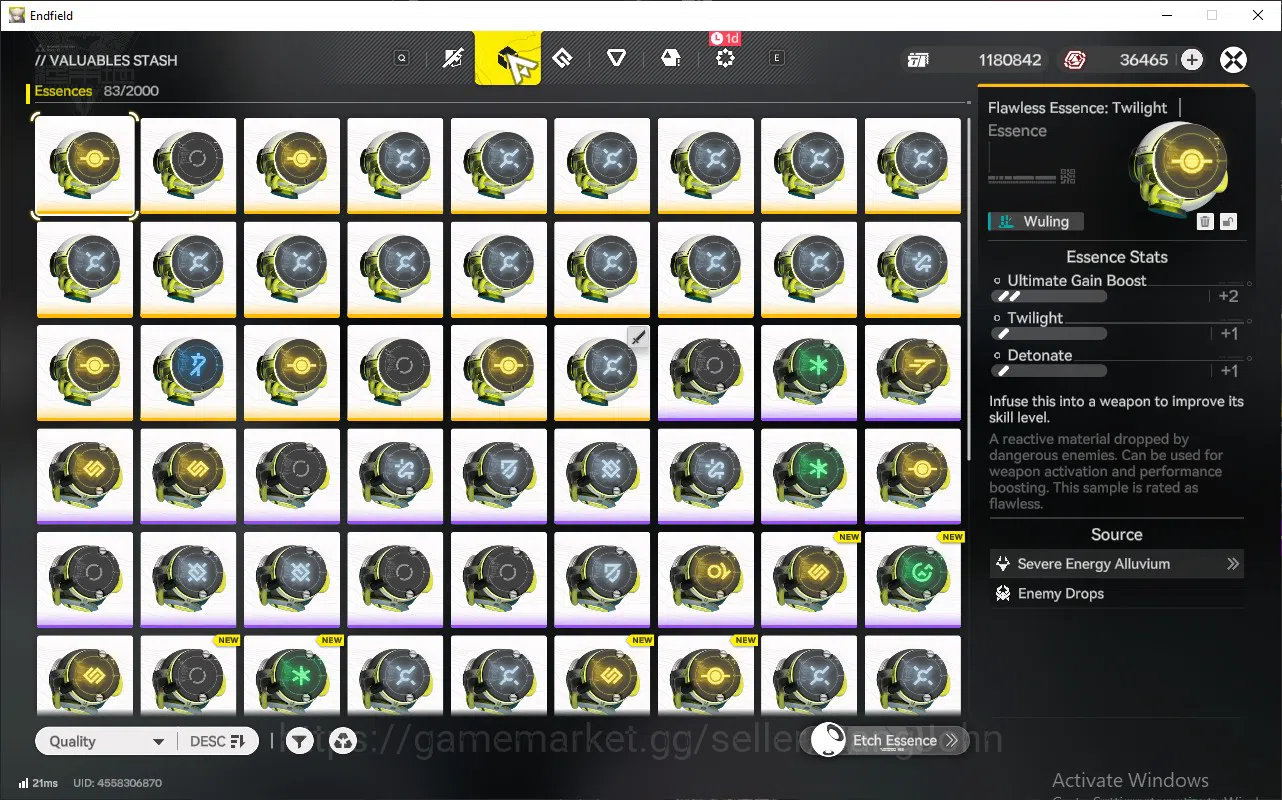Click the Essence Stats heading
This screenshot has width=1282, height=800.
coord(1116,257)
